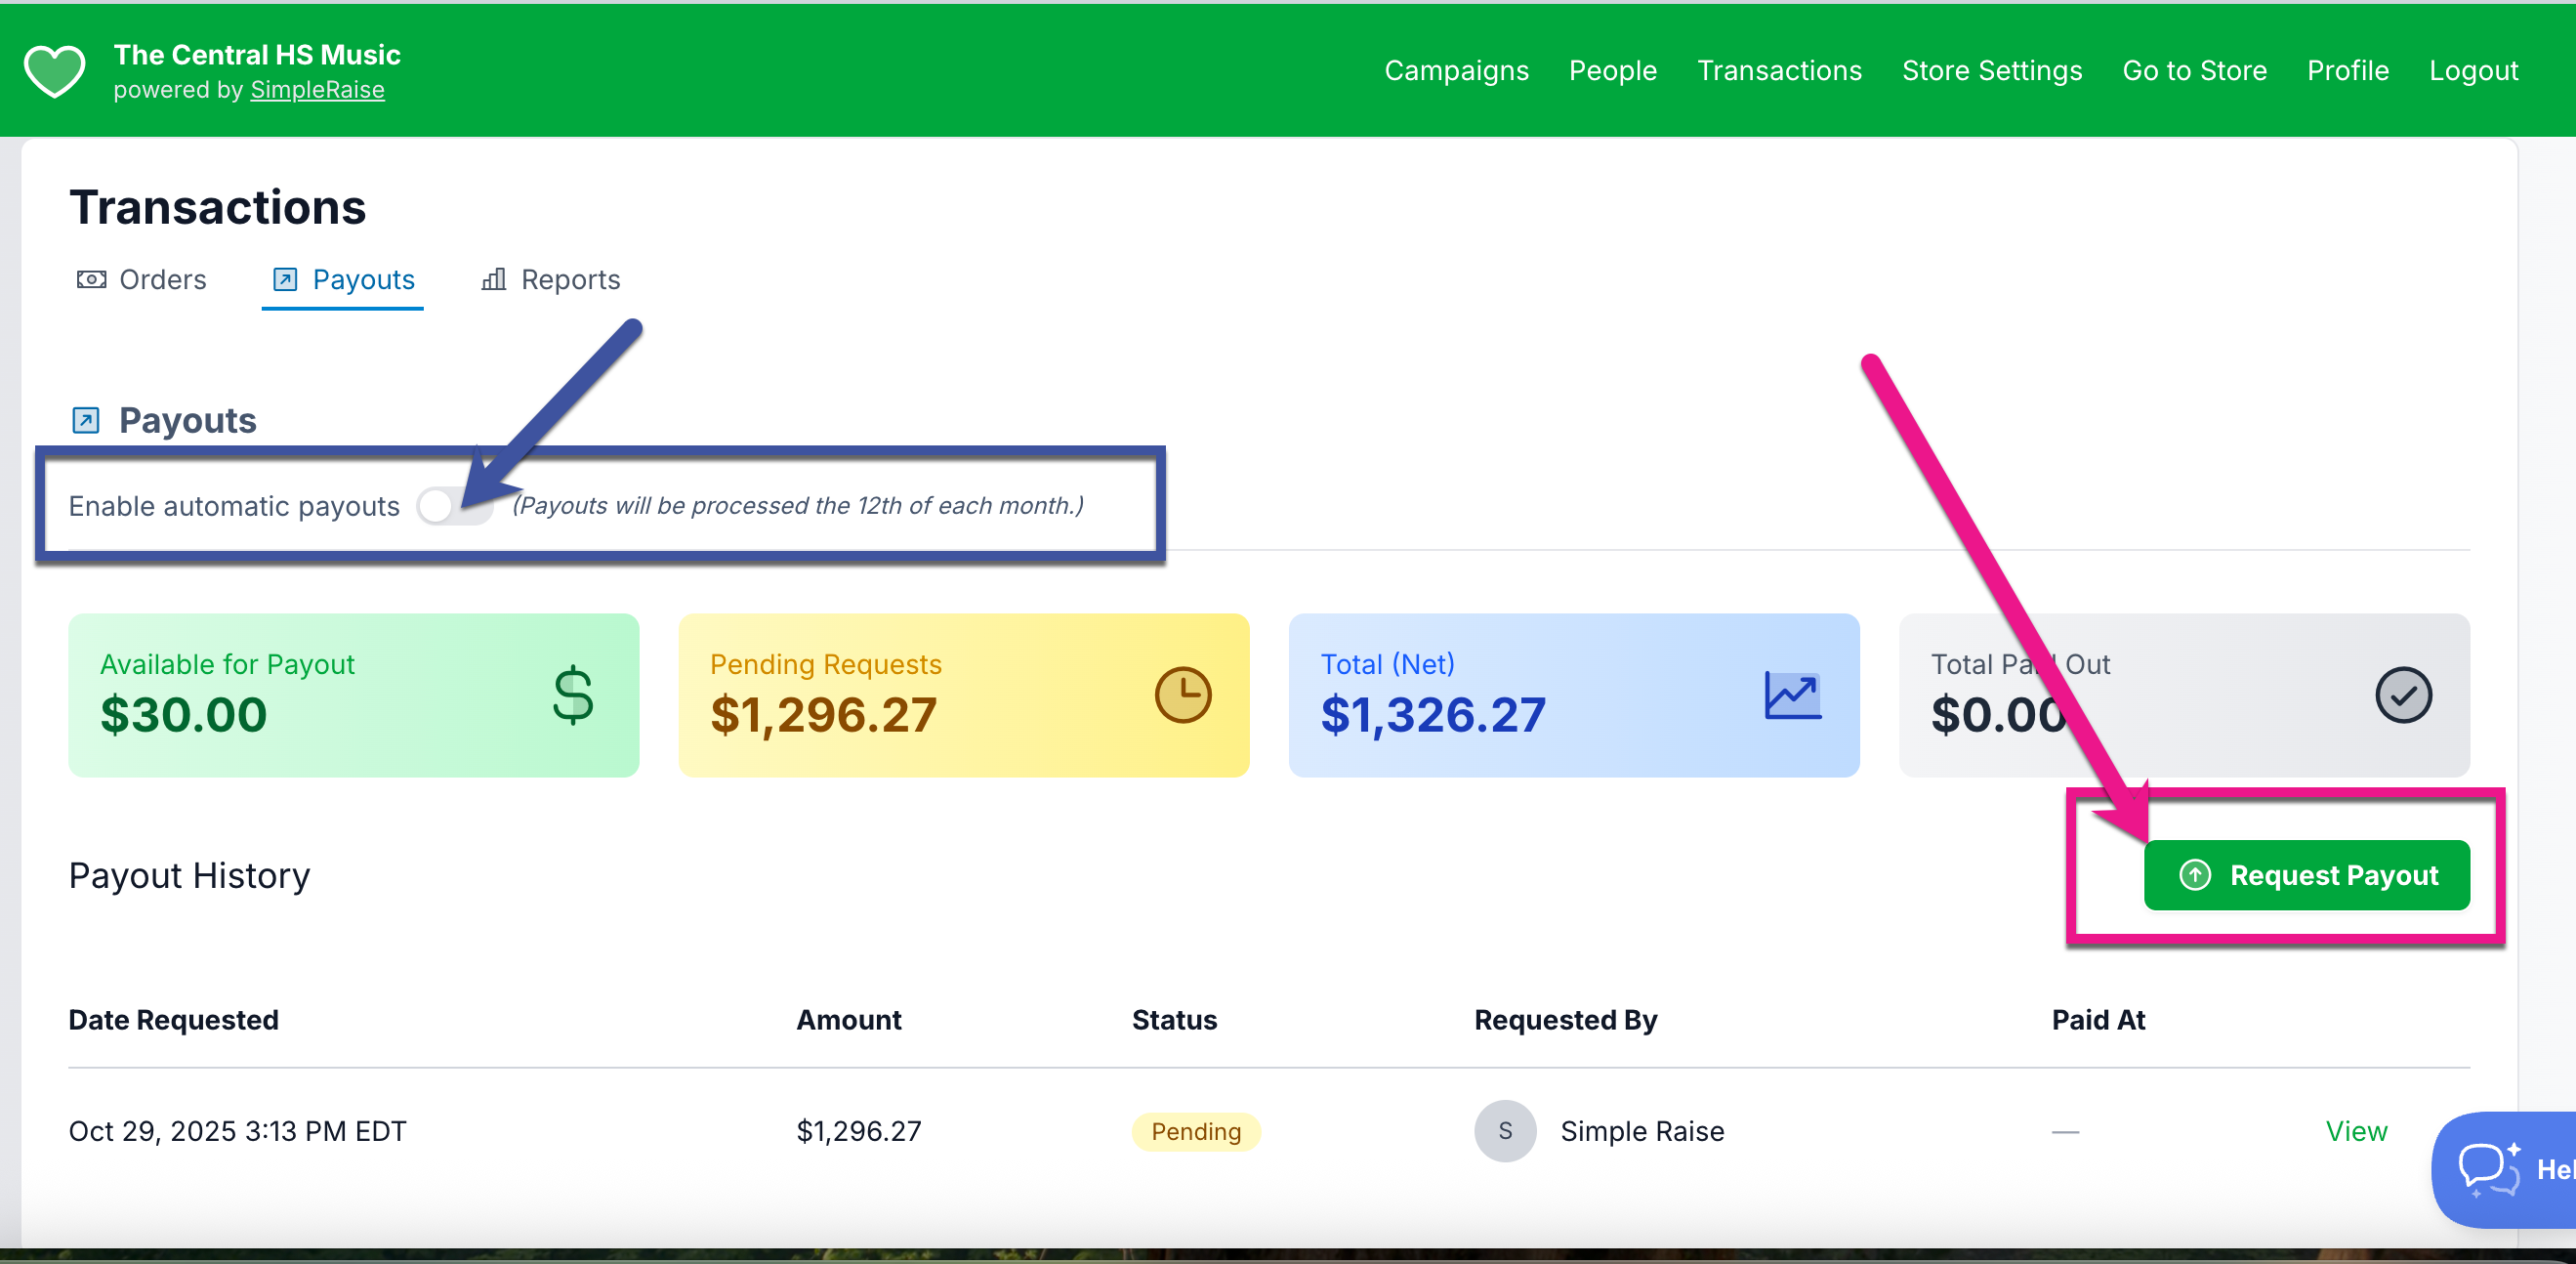Click Logout in the header

pyautogui.click(x=2473, y=71)
